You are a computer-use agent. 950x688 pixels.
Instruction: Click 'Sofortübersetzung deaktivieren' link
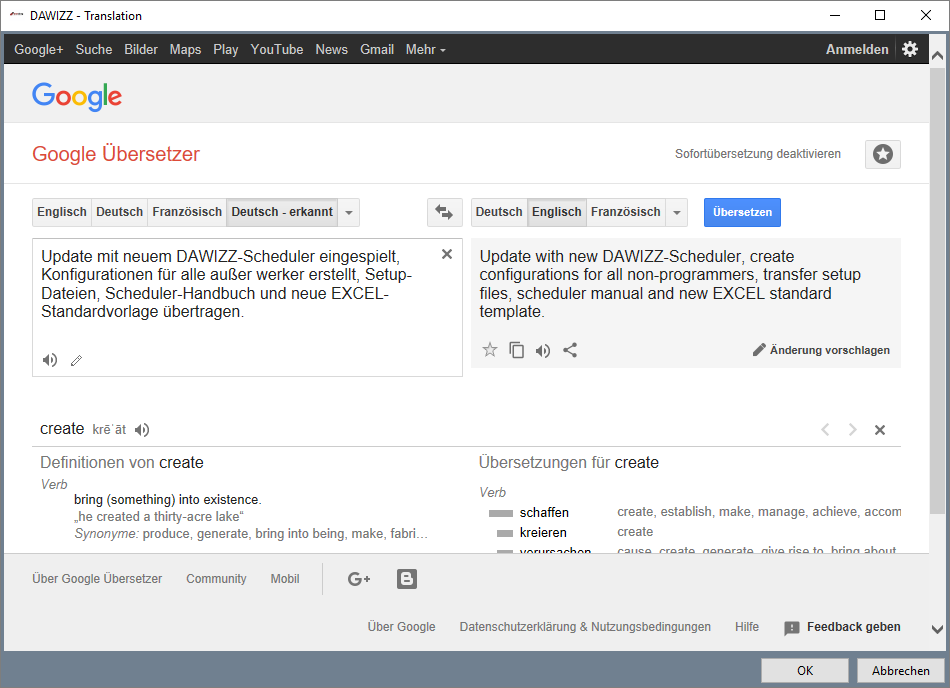coord(758,154)
